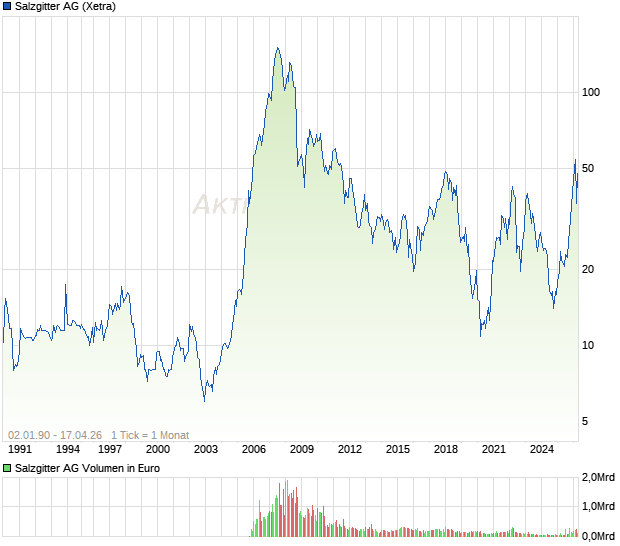The height and width of the screenshot is (546, 620).
Task: Click the 2006 x-axis label
Action: [253, 450]
